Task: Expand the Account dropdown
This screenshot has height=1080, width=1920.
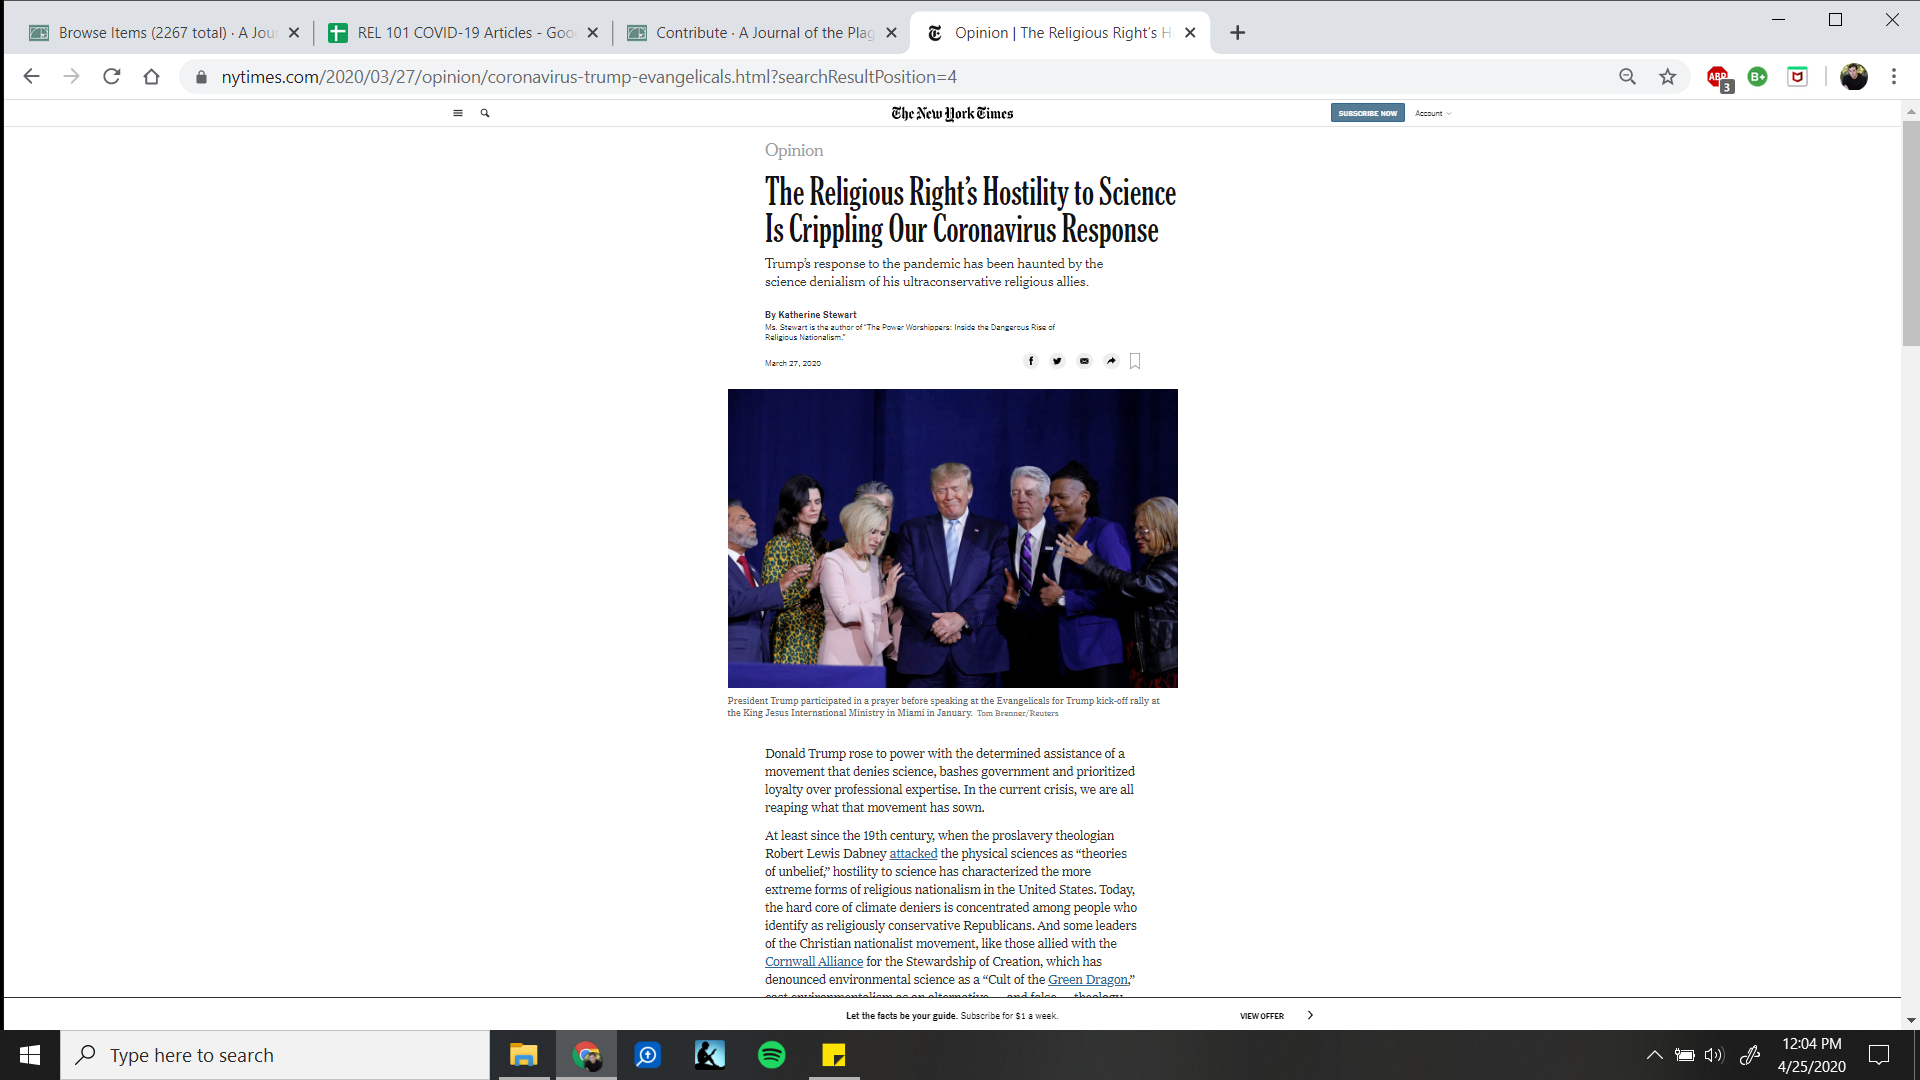Action: [1433, 113]
